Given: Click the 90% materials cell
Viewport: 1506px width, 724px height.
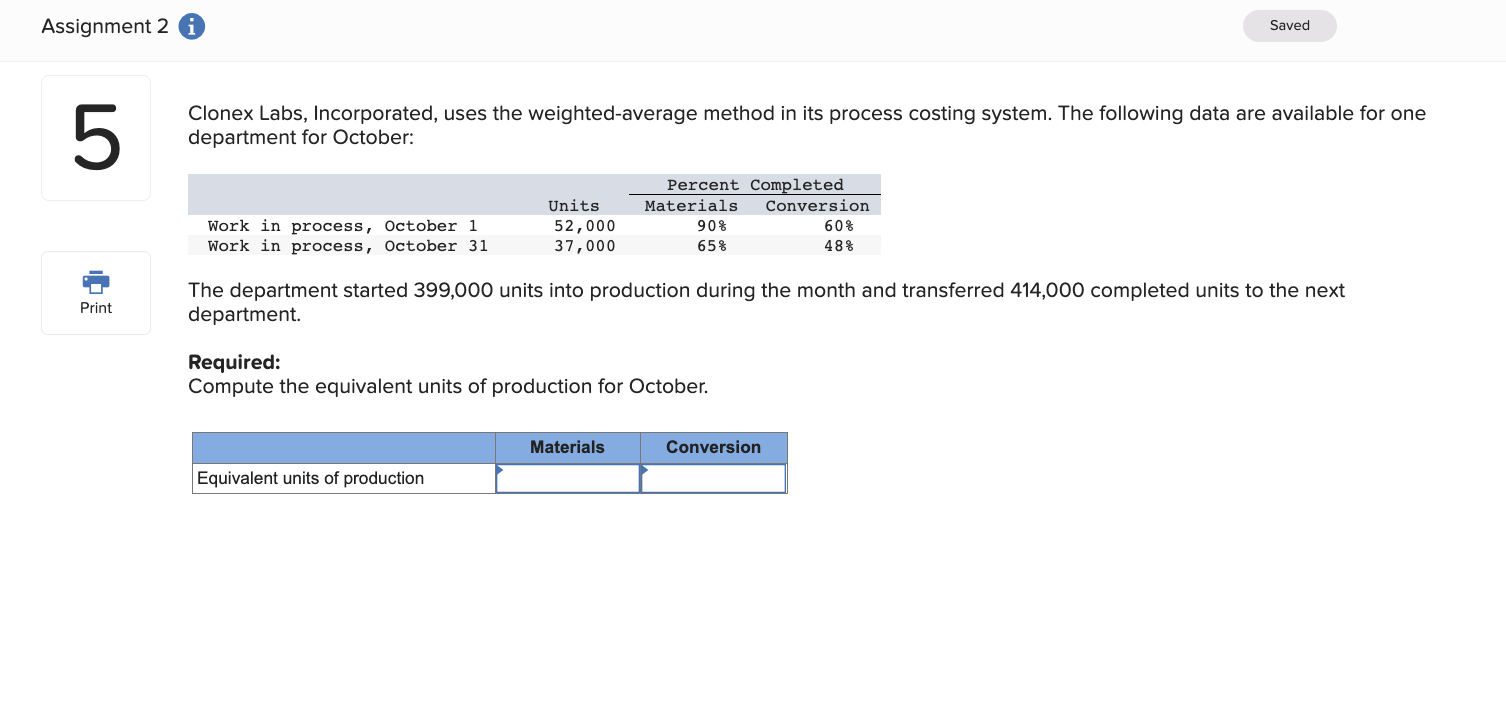Looking at the screenshot, I should coord(711,226).
